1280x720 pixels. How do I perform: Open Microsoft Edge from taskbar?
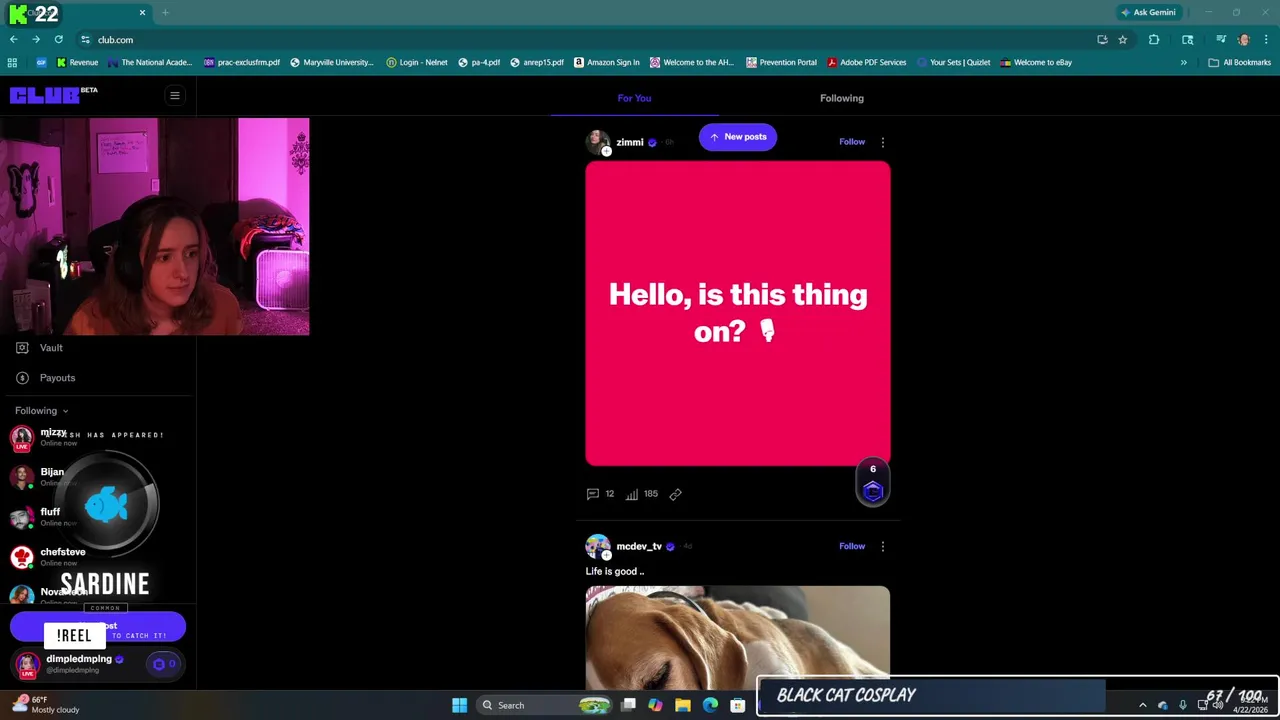pyautogui.click(x=710, y=705)
